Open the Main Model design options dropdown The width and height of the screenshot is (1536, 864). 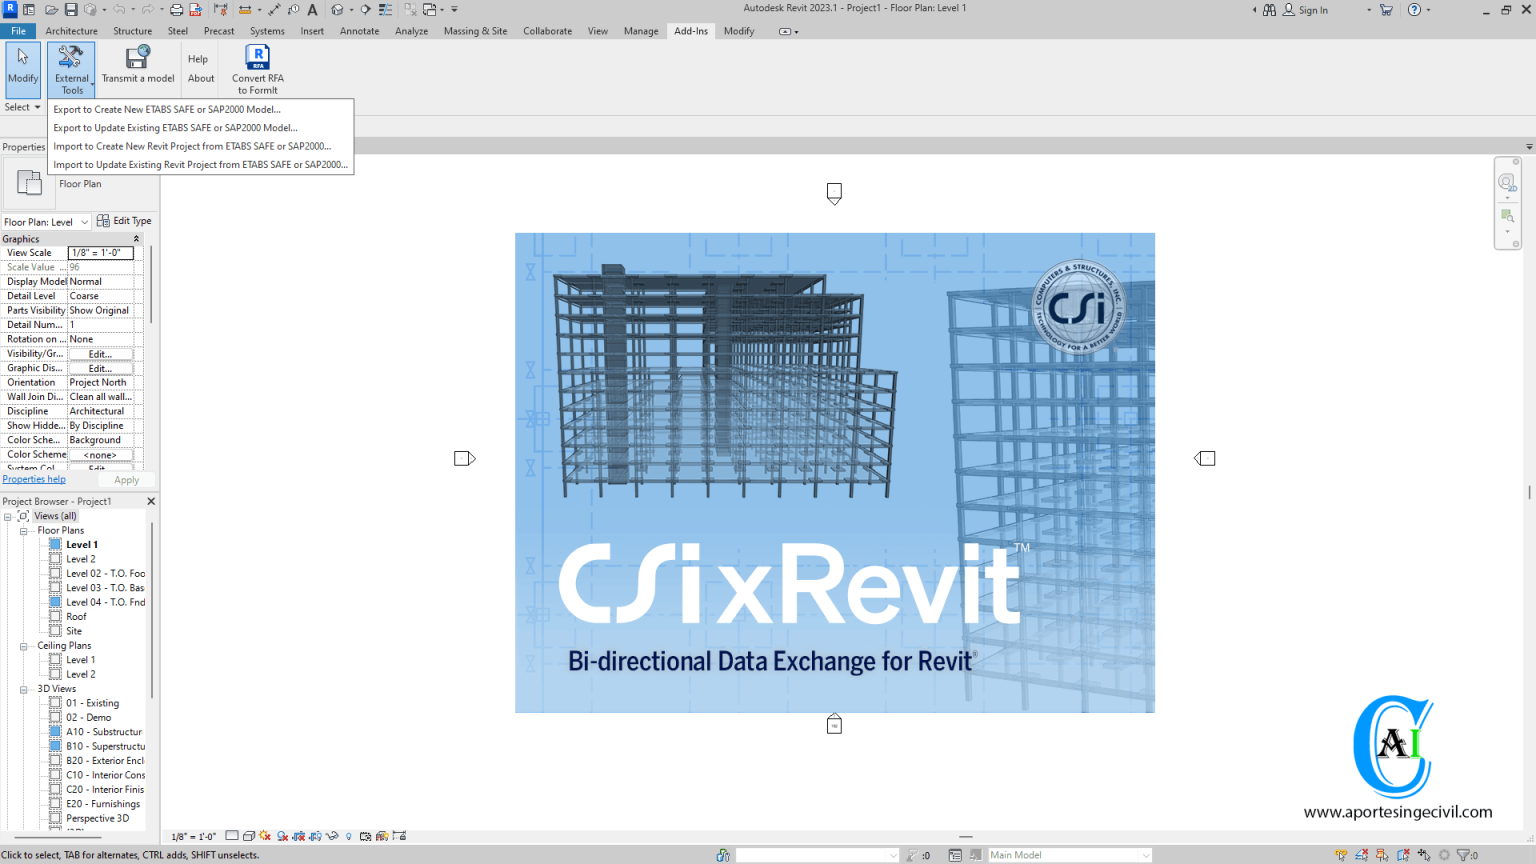pyautogui.click(x=1069, y=855)
